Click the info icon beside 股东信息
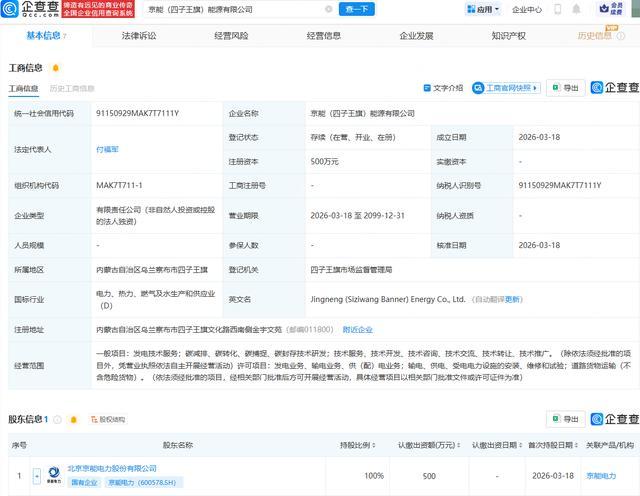The width and height of the screenshot is (640, 496). (x=58, y=419)
